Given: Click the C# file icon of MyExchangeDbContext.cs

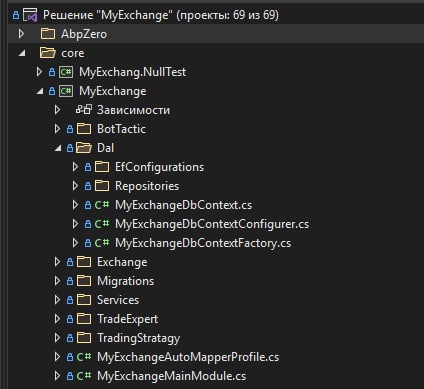Looking at the screenshot, I should pyautogui.click(x=102, y=205).
